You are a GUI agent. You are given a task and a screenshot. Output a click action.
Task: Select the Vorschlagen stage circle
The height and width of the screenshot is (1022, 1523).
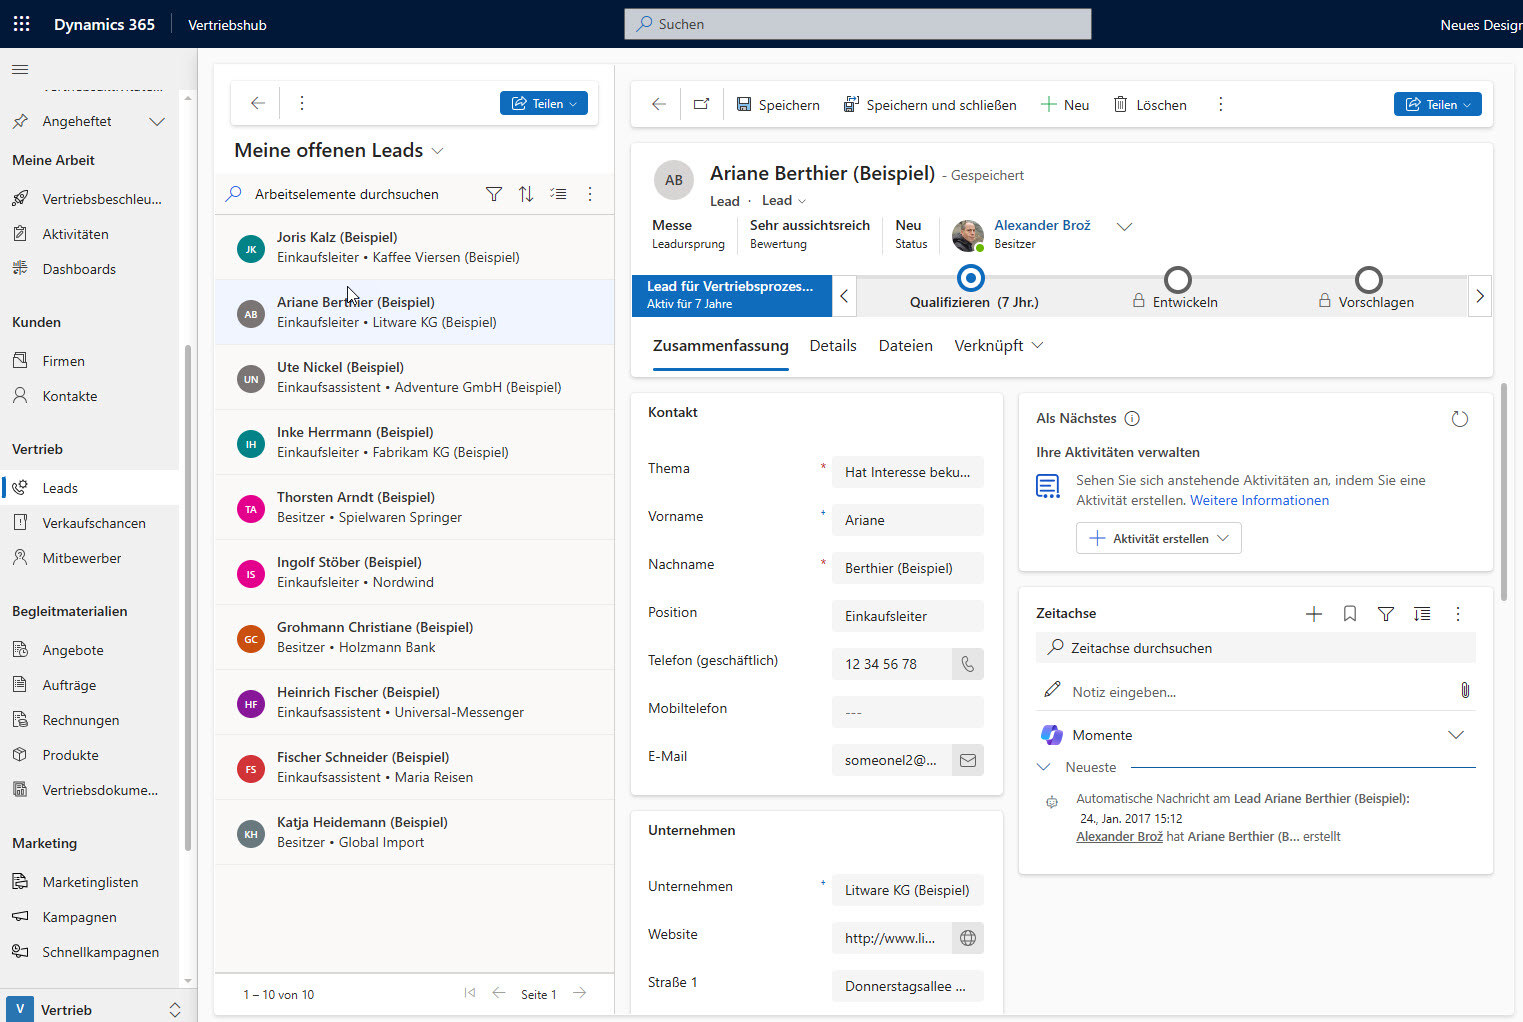pos(1368,279)
